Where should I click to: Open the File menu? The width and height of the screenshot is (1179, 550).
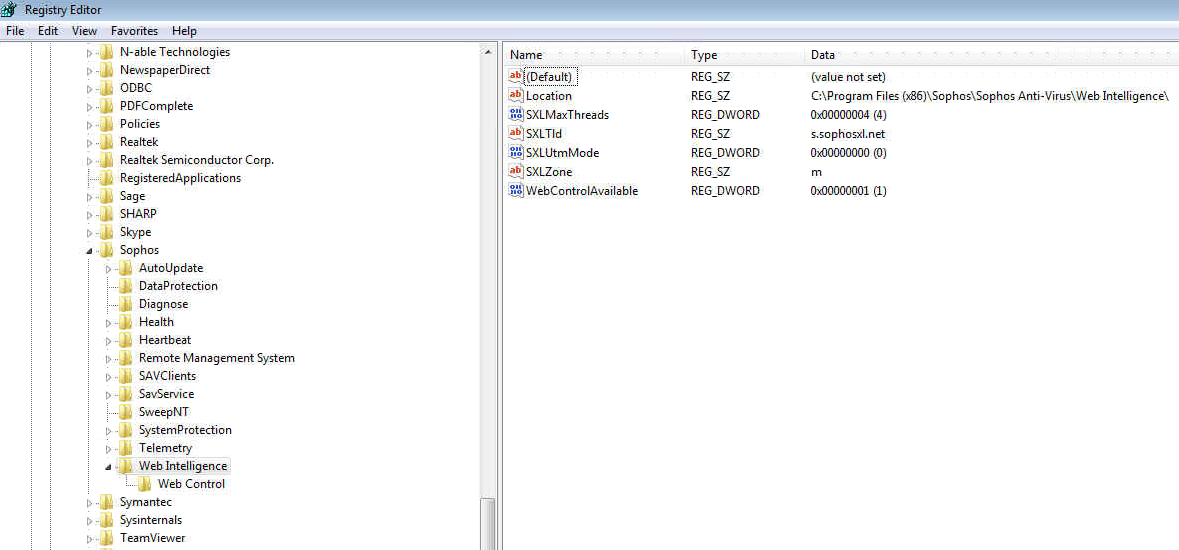(15, 31)
